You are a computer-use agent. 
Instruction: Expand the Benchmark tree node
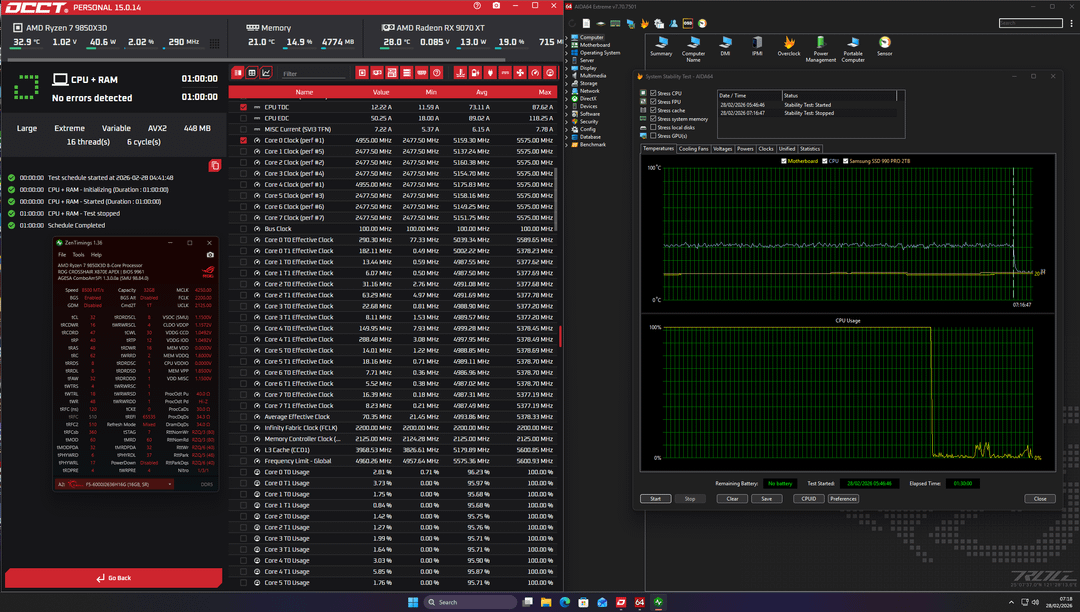tap(568, 144)
